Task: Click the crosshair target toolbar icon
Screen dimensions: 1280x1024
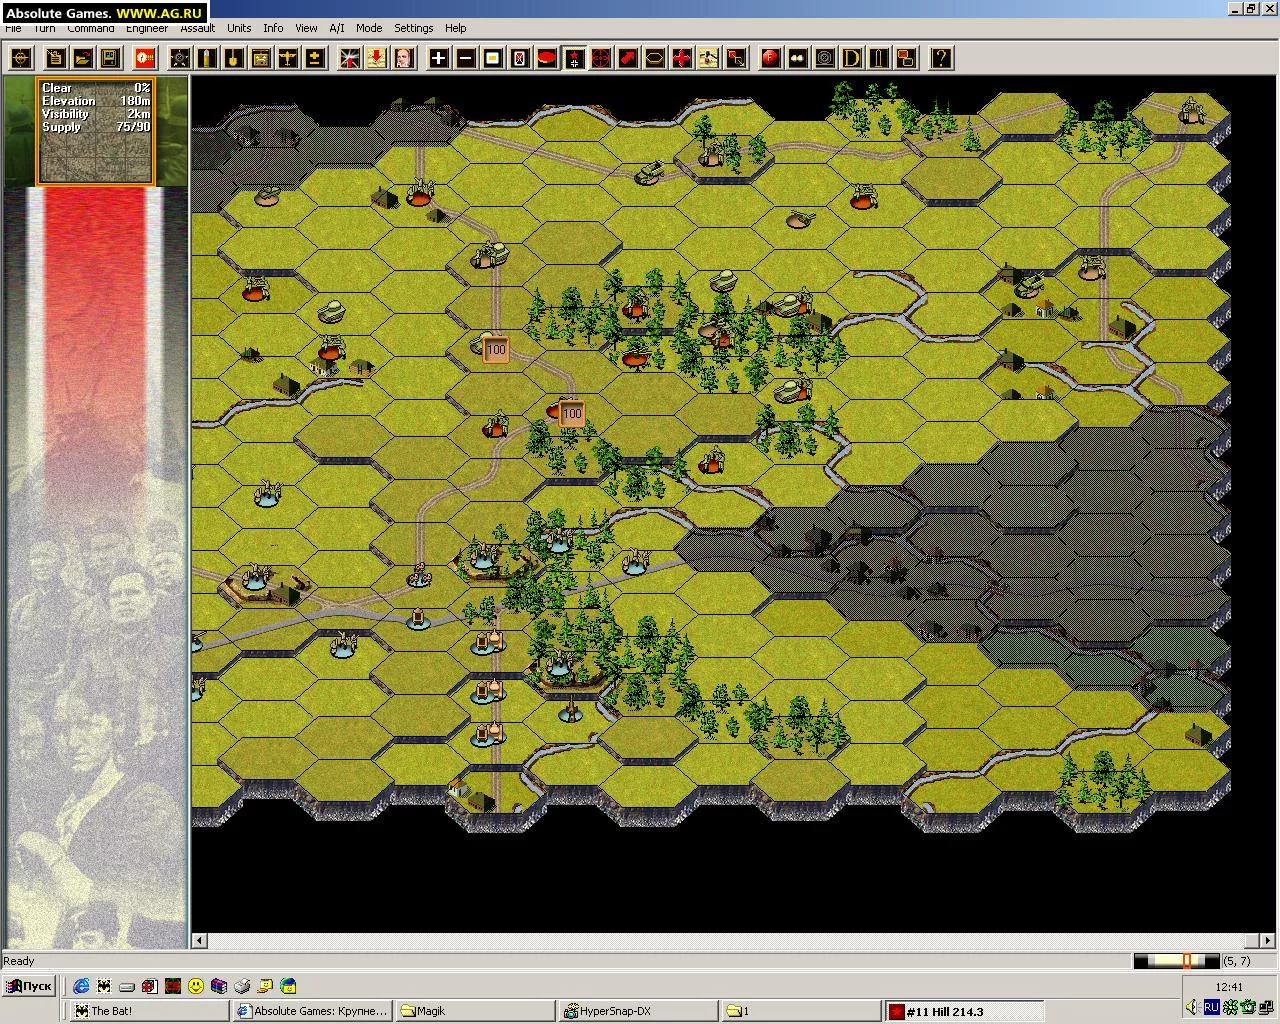Action: (21, 58)
